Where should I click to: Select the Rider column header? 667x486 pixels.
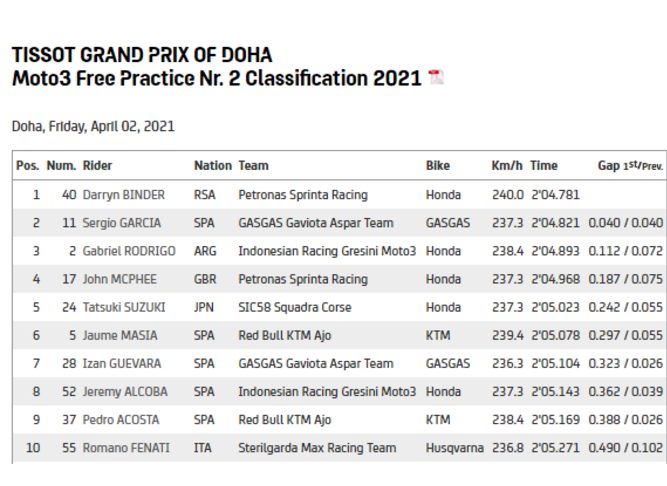coord(97,166)
